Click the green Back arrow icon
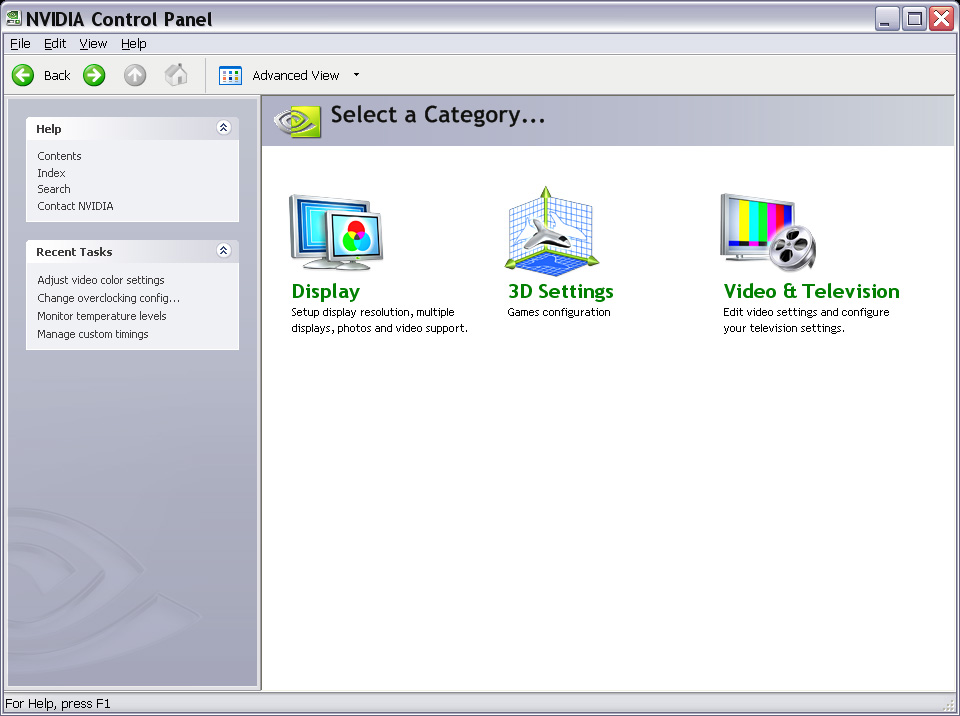Viewport: 960px width, 716px height. 23,75
